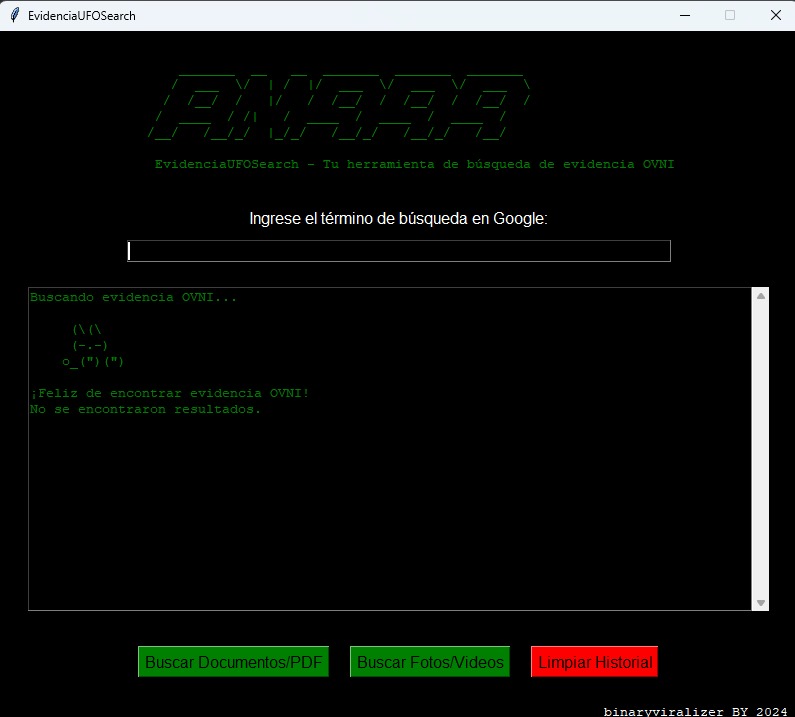Click the 'Ingrese el término de búsqueda' label
This screenshot has width=795, height=717.
(398, 219)
